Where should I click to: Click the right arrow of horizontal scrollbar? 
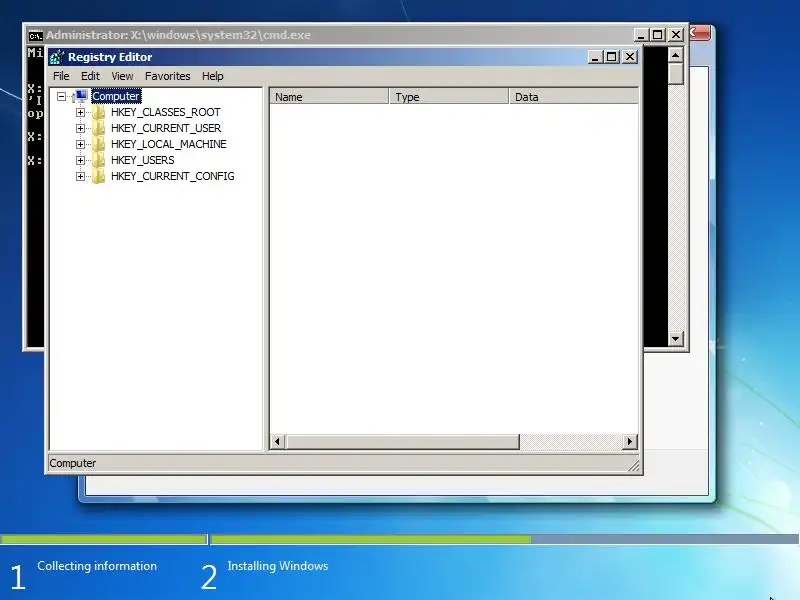pos(630,441)
